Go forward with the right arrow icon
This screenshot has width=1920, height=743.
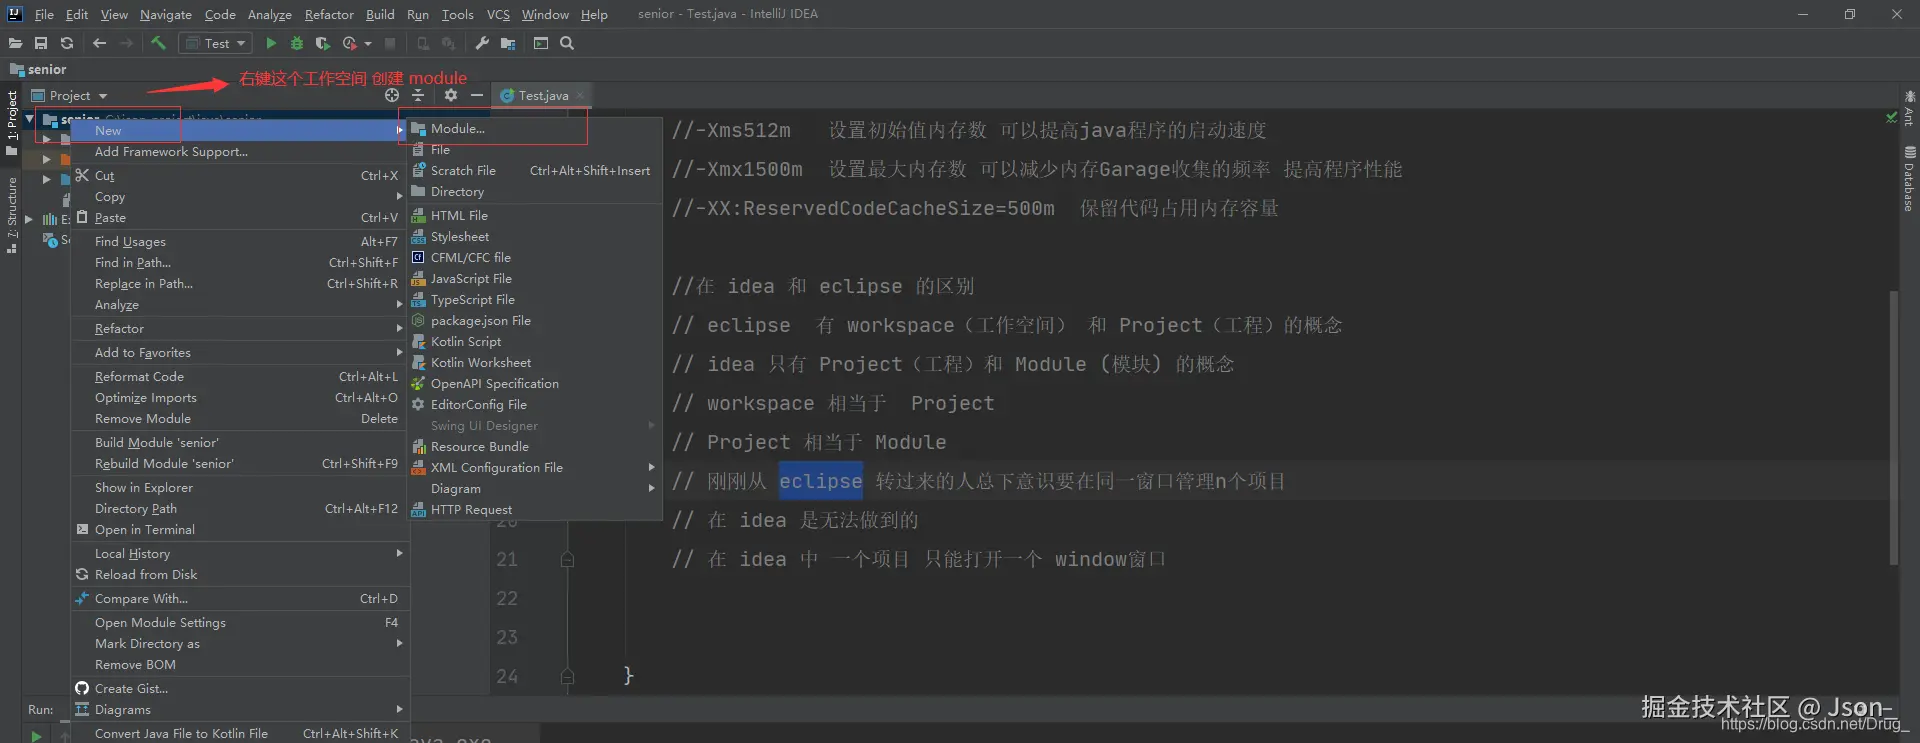[x=126, y=43]
